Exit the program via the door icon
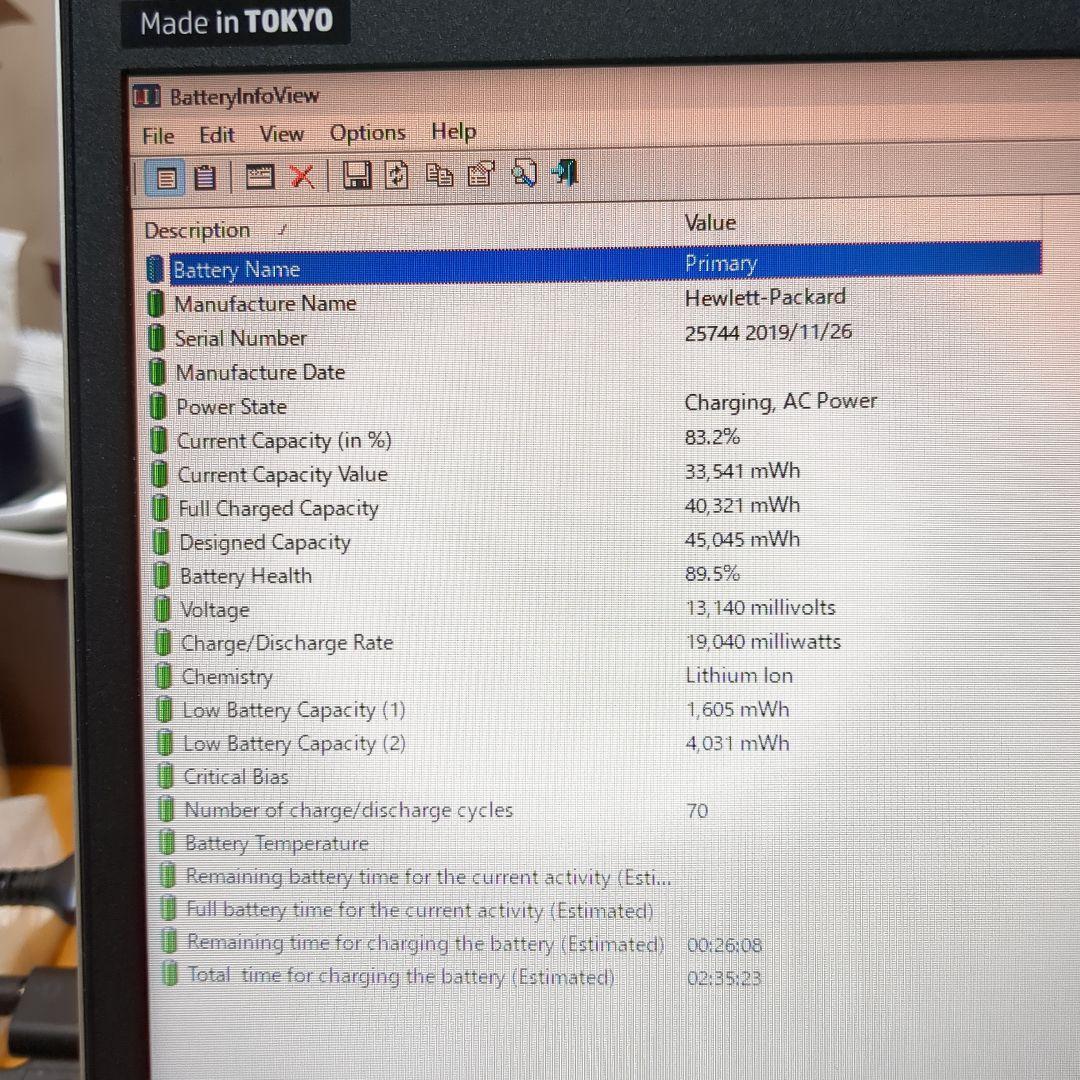This screenshot has height=1080, width=1080. tap(563, 173)
